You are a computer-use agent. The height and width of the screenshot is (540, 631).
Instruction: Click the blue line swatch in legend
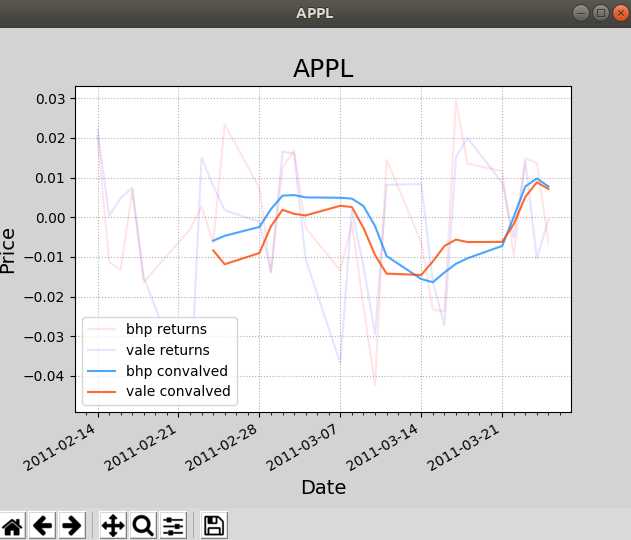coord(102,371)
